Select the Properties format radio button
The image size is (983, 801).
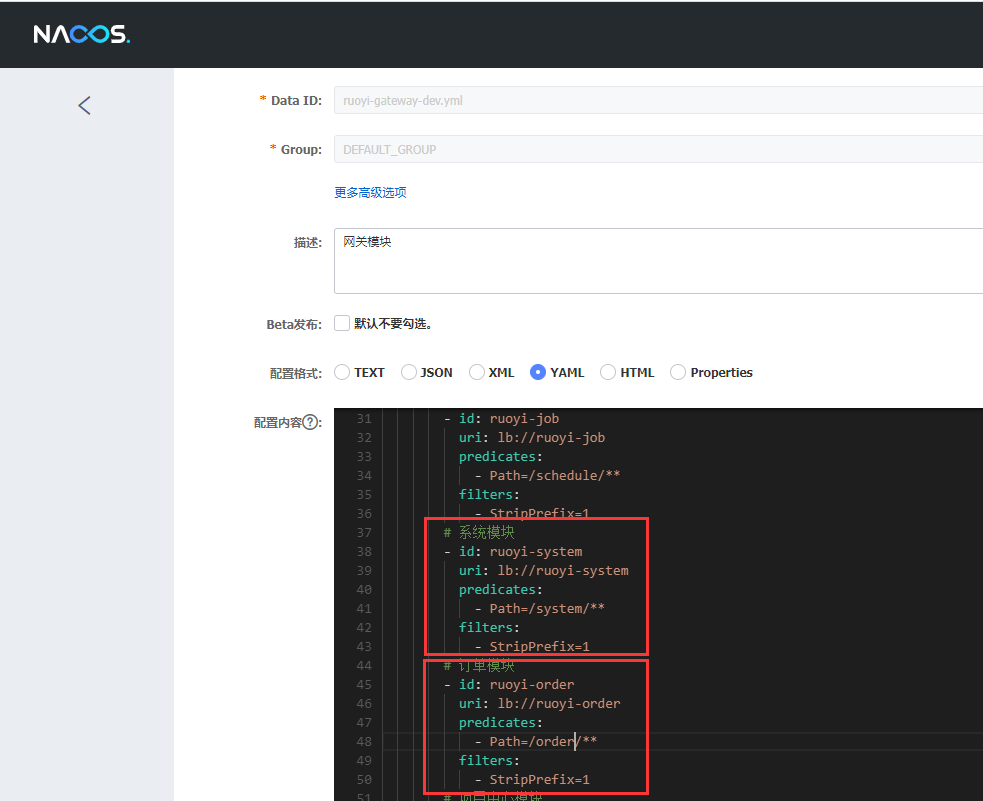click(678, 372)
